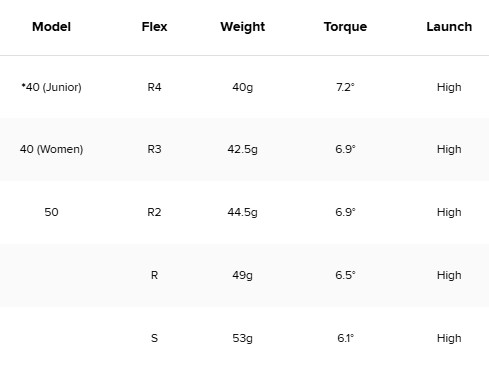489x374 pixels.
Task: Click the Launch column header
Action: point(449,27)
